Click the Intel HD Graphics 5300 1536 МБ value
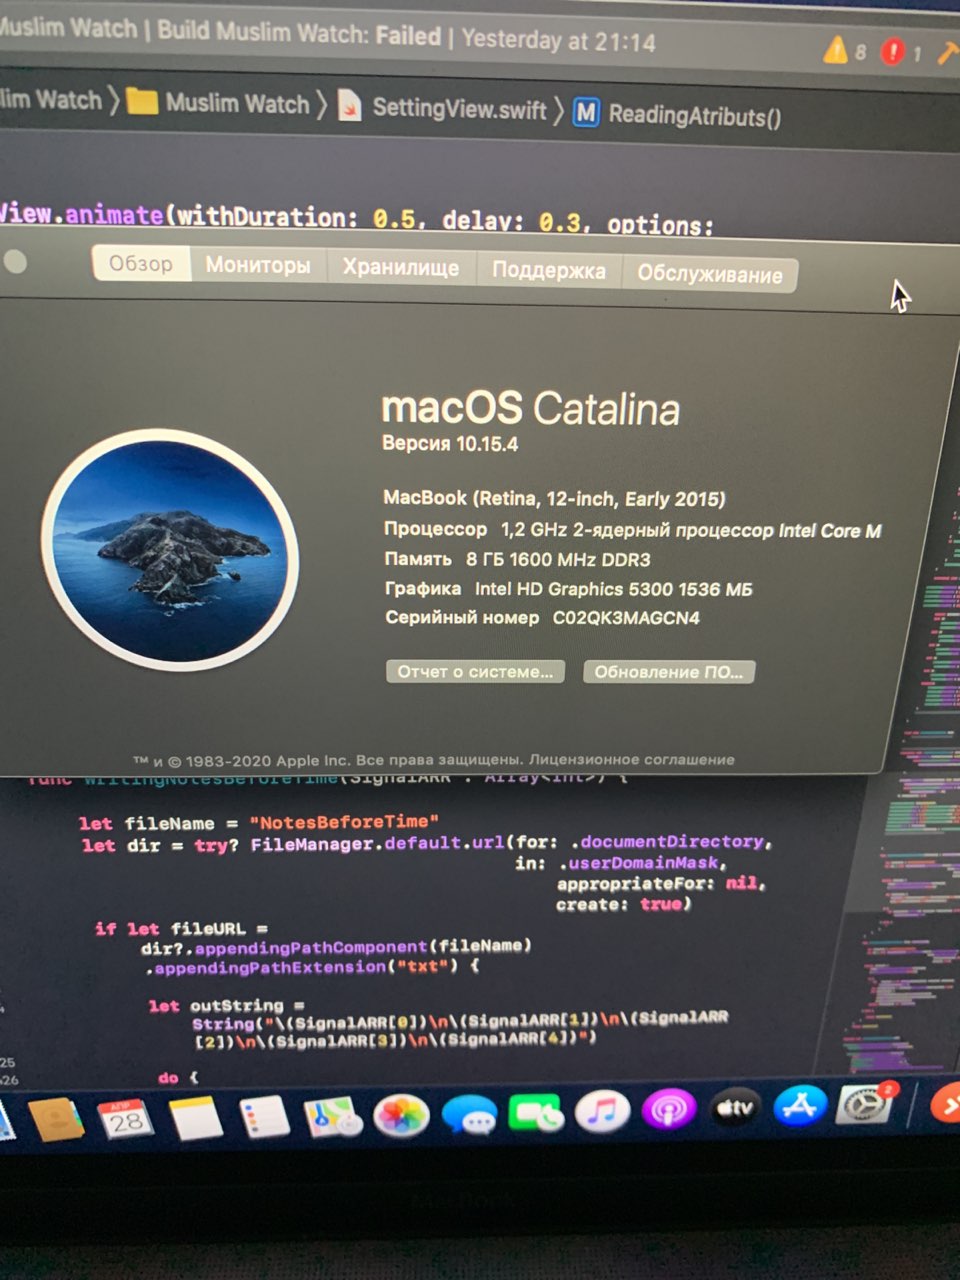Image resolution: width=960 pixels, height=1280 pixels. pos(613,589)
